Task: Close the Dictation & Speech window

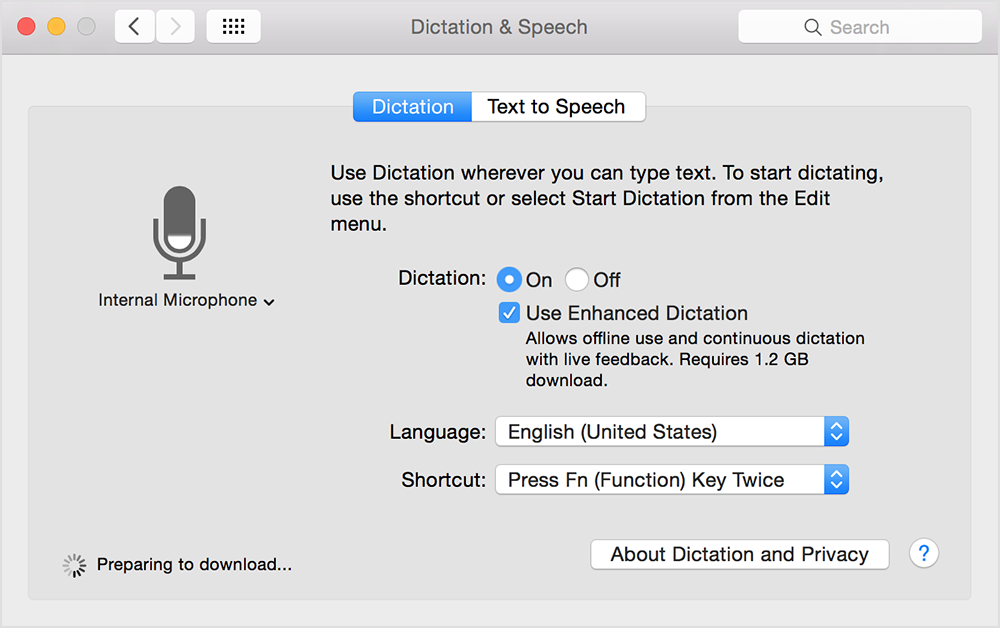Action: (26, 27)
